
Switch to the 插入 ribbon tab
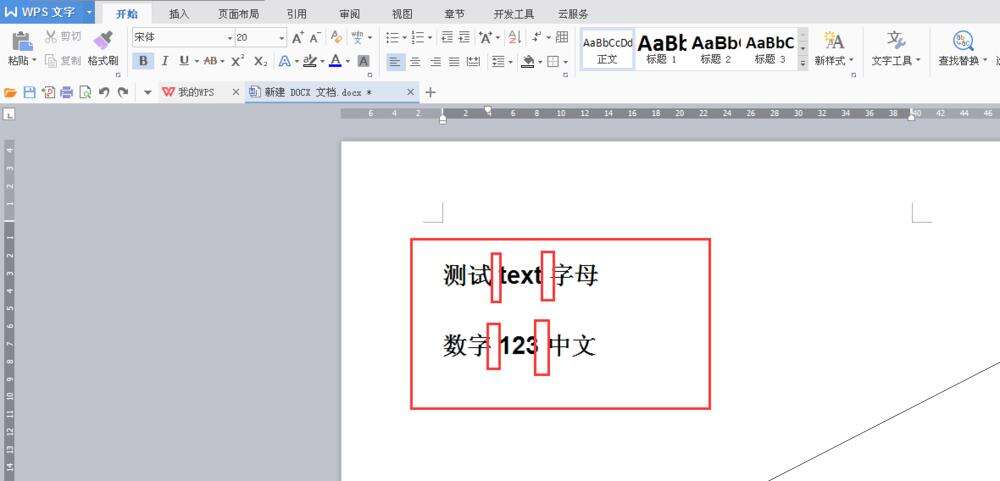point(179,13)
